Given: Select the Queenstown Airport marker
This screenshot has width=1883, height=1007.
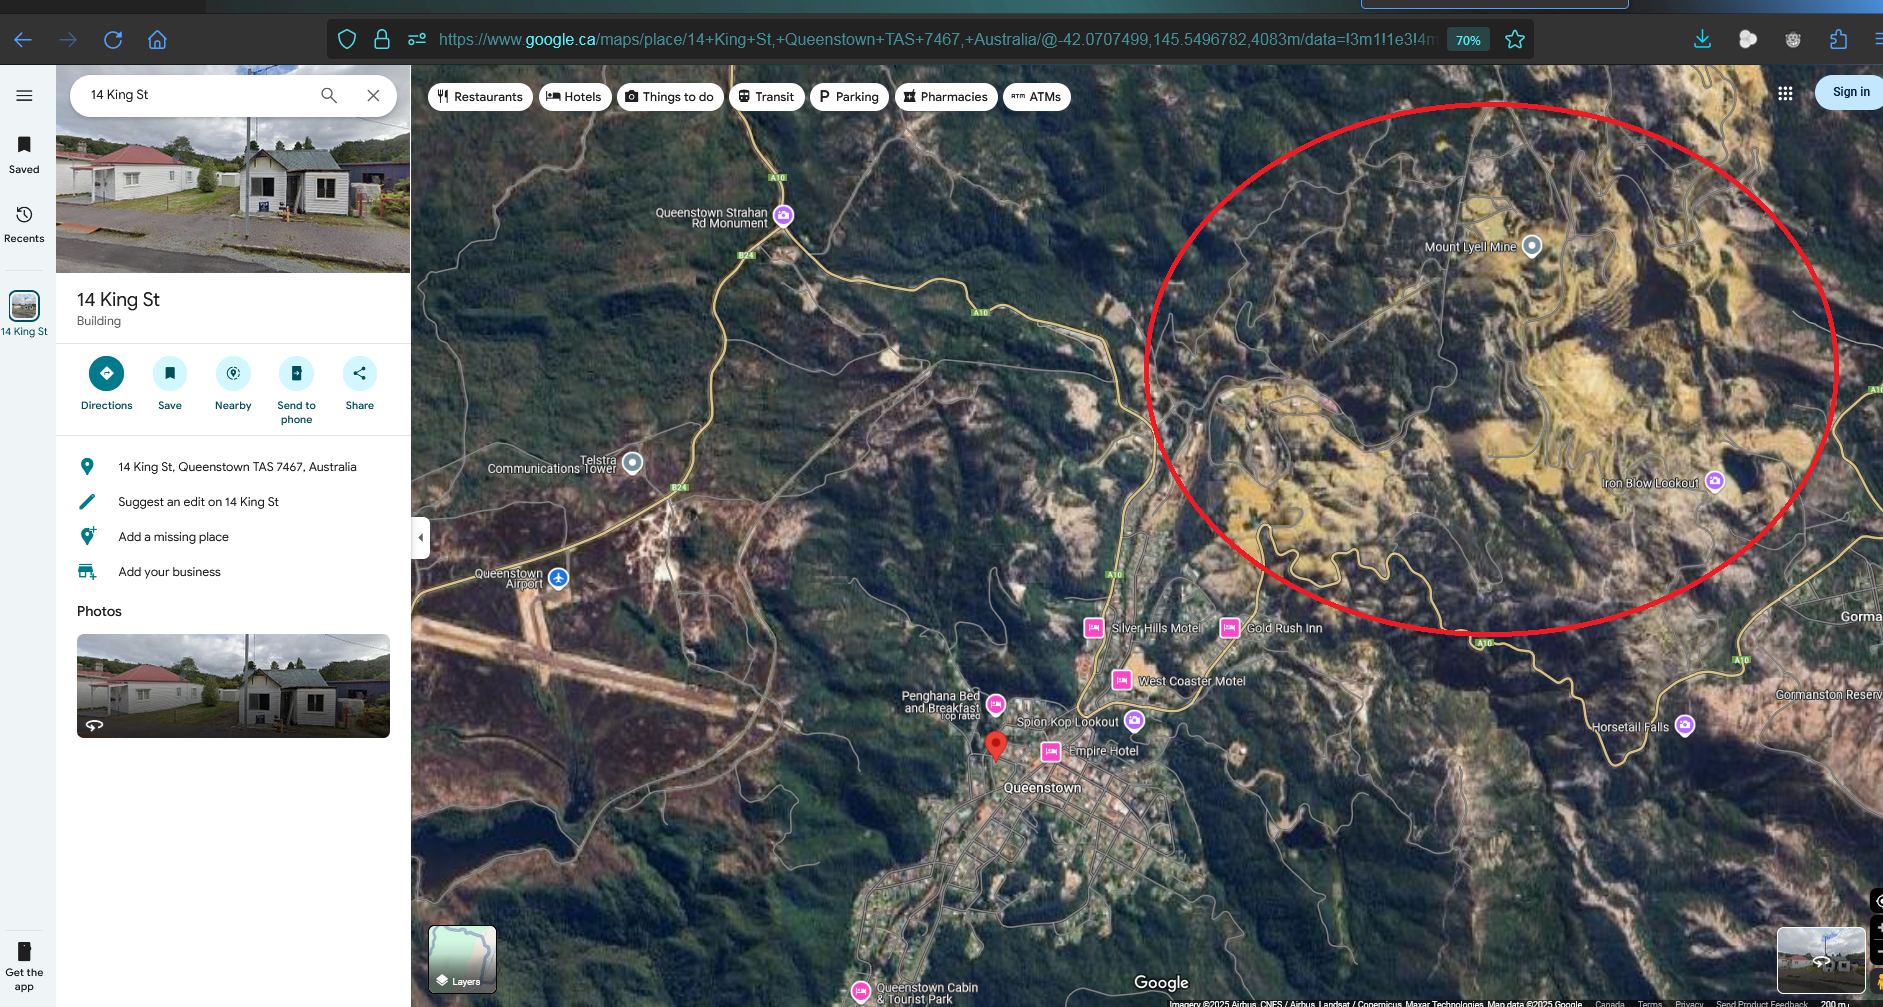Looking at the screenshot, I should 559,578.
